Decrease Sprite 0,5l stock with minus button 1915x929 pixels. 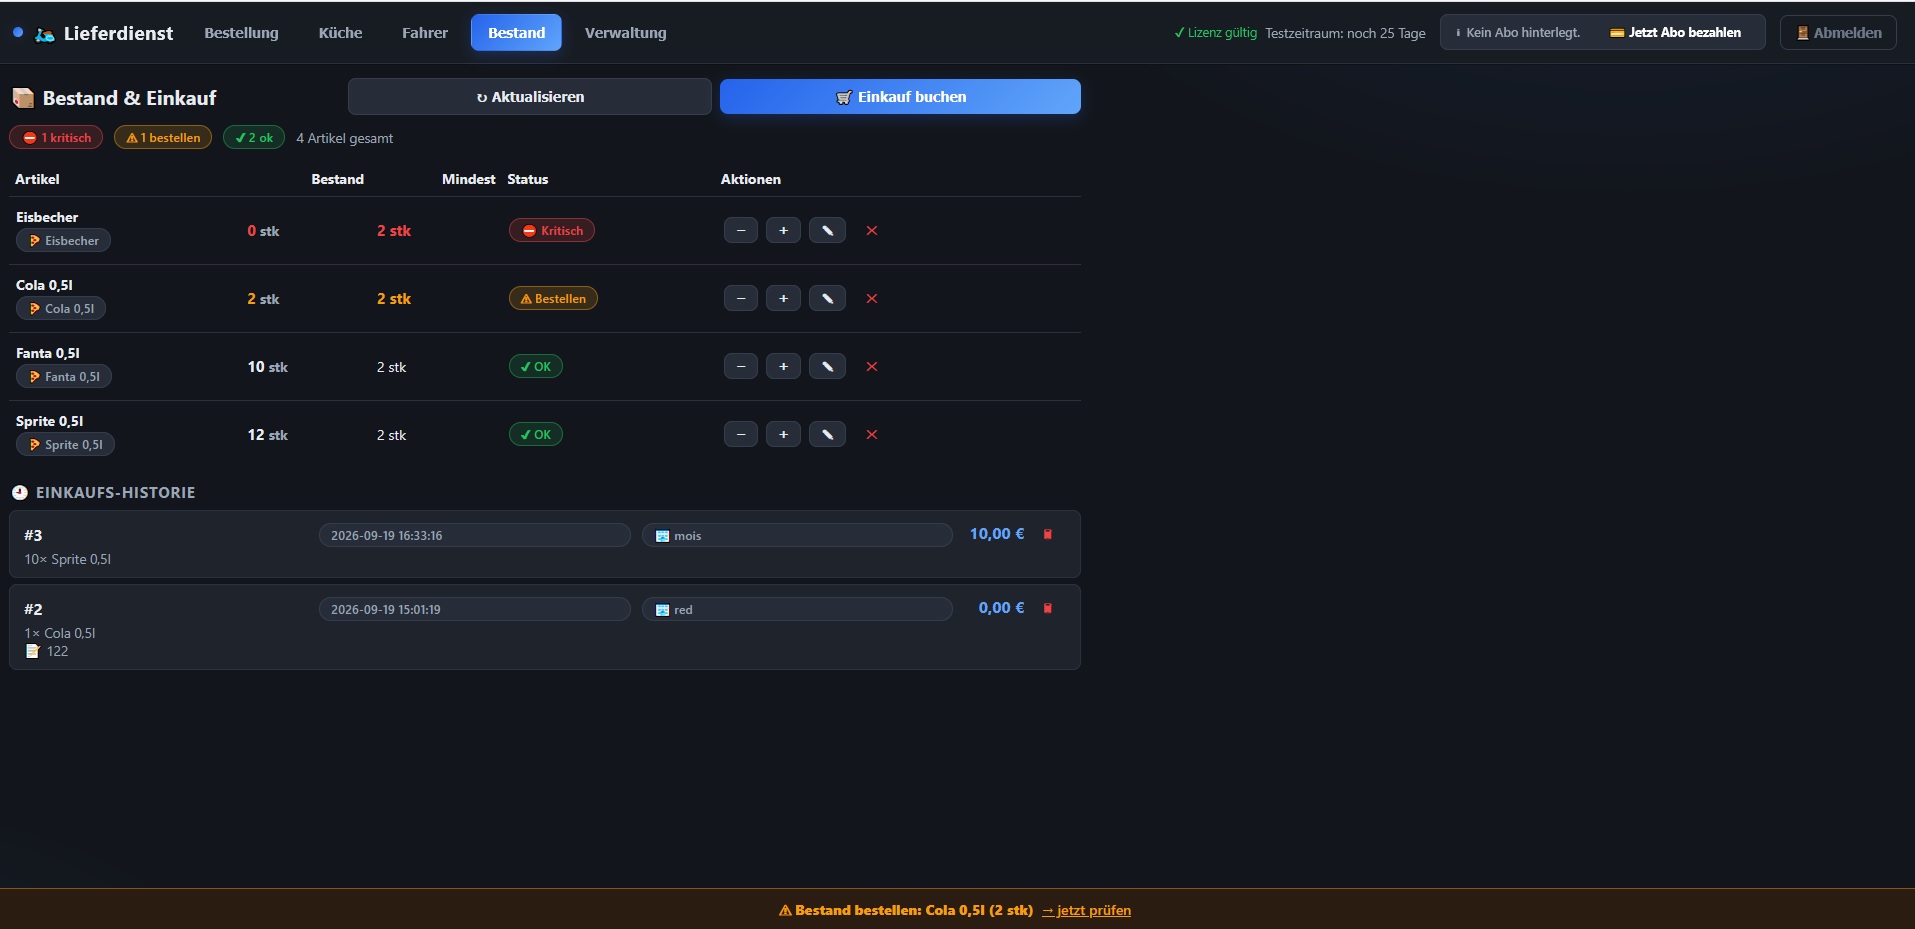740,435
